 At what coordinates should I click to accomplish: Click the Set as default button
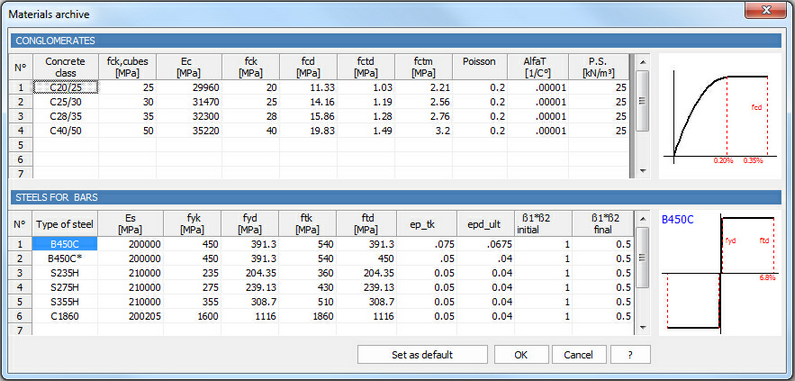click(422, 355)
